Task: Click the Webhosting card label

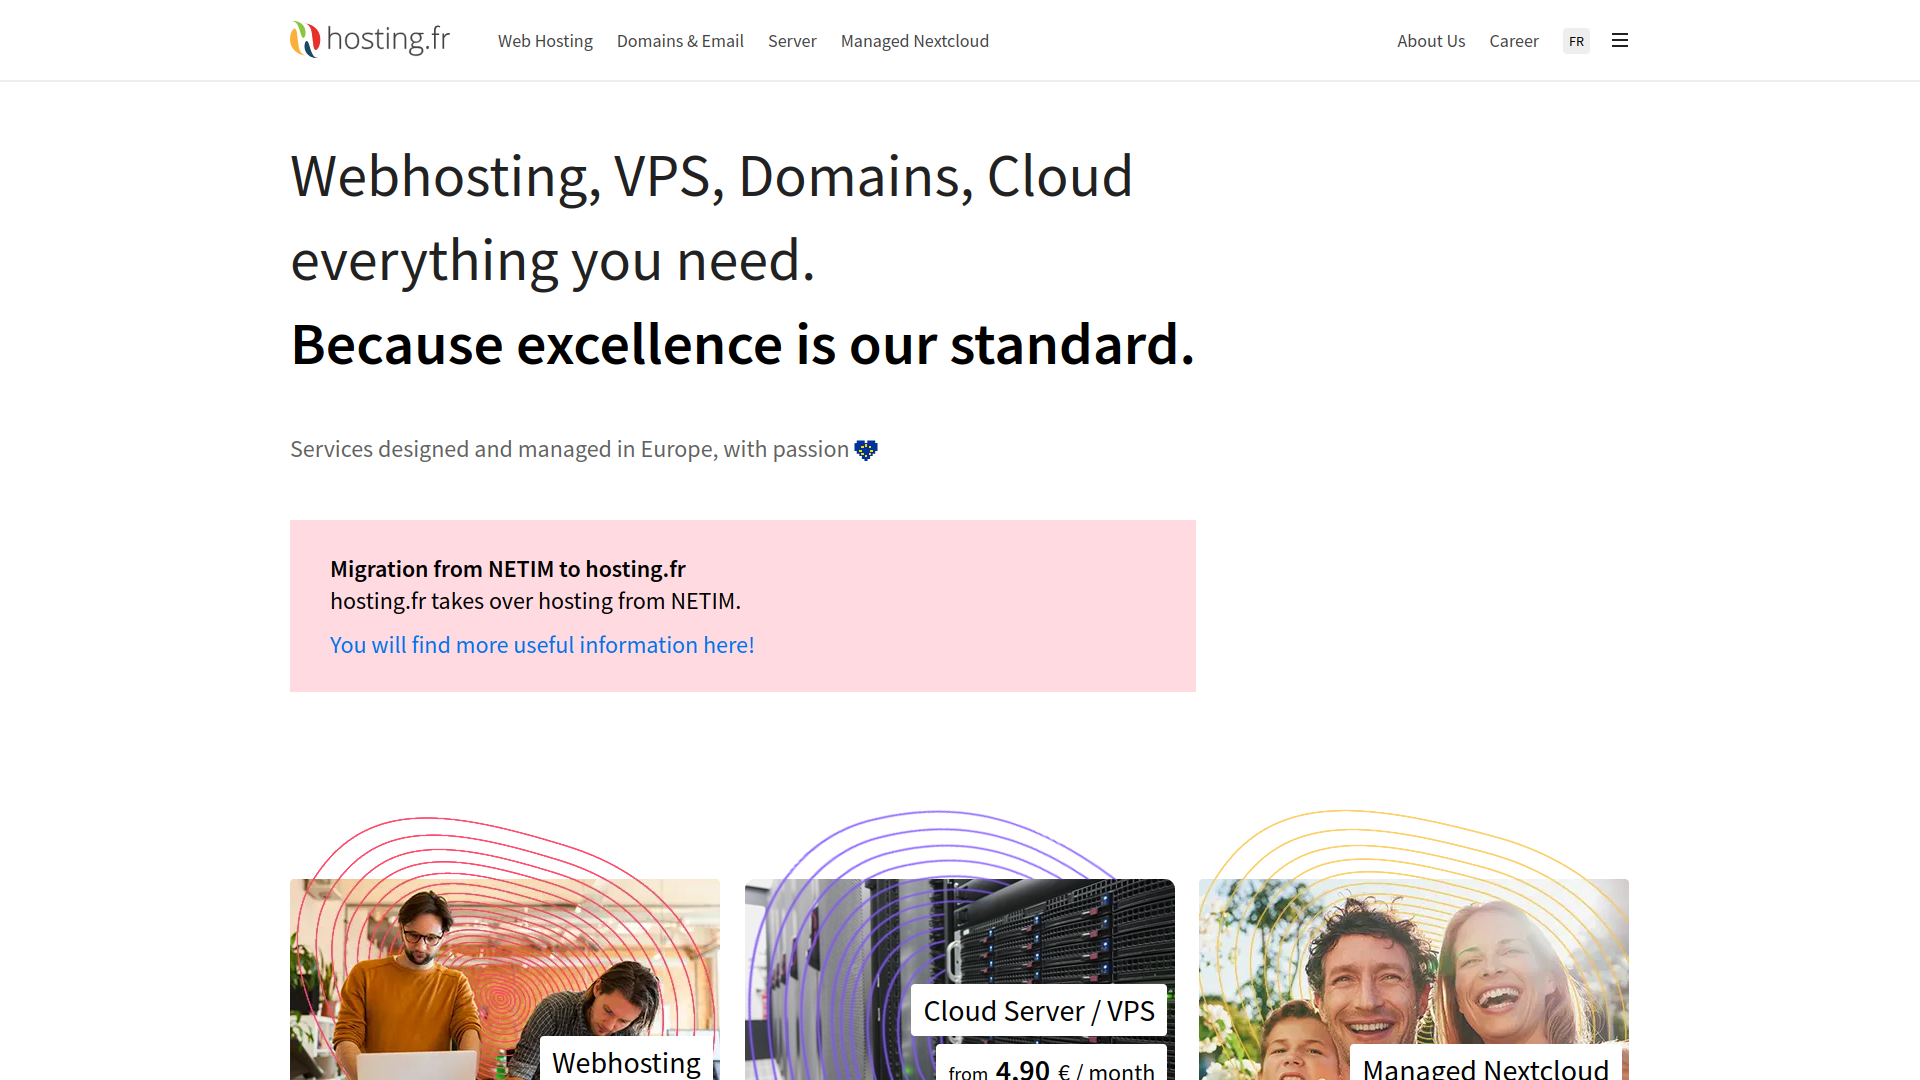Action: tap(627, 1062)
